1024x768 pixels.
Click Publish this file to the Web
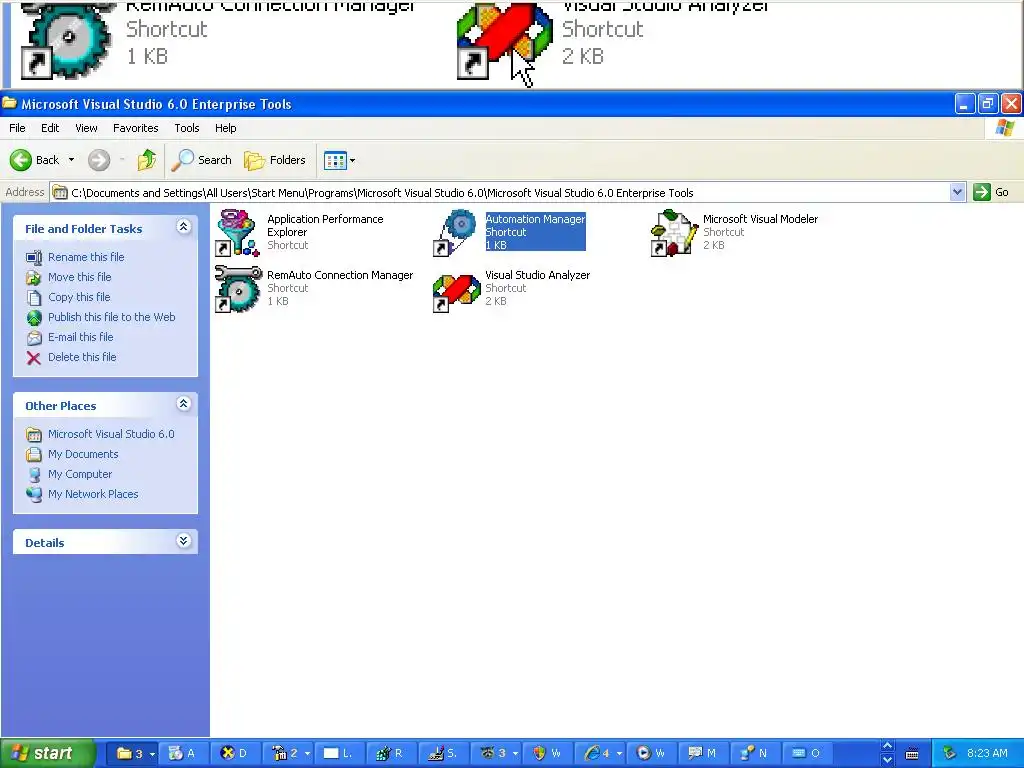[x=112, y=317]
